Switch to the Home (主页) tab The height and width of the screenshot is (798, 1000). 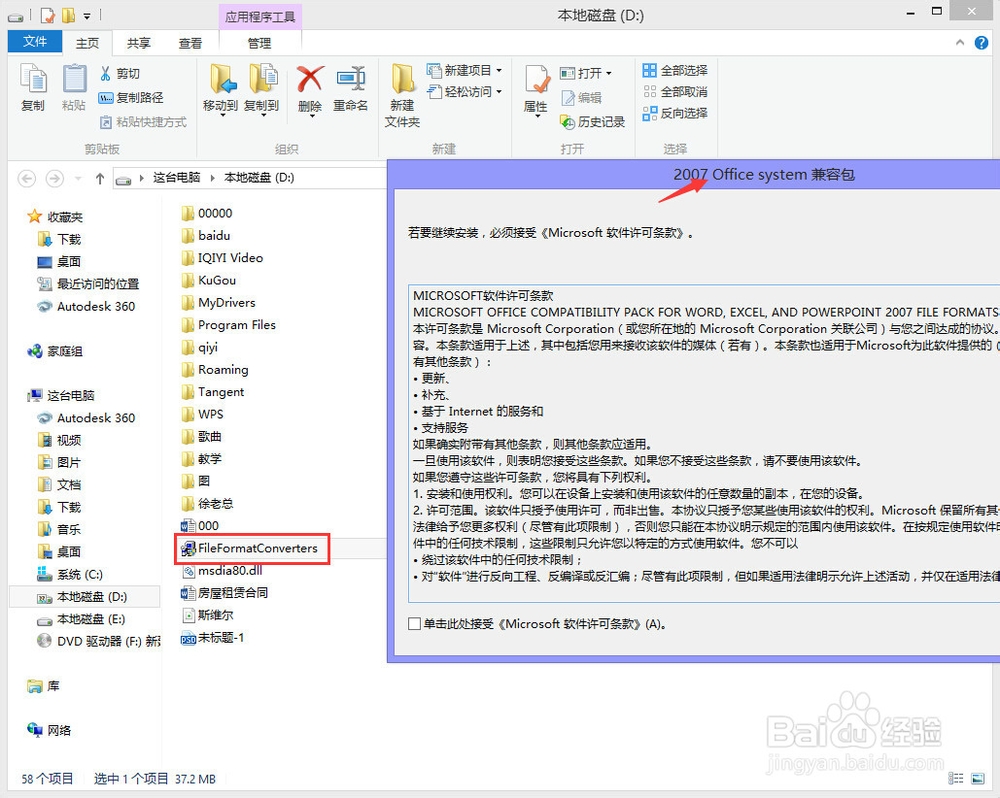tap(87, 43)
